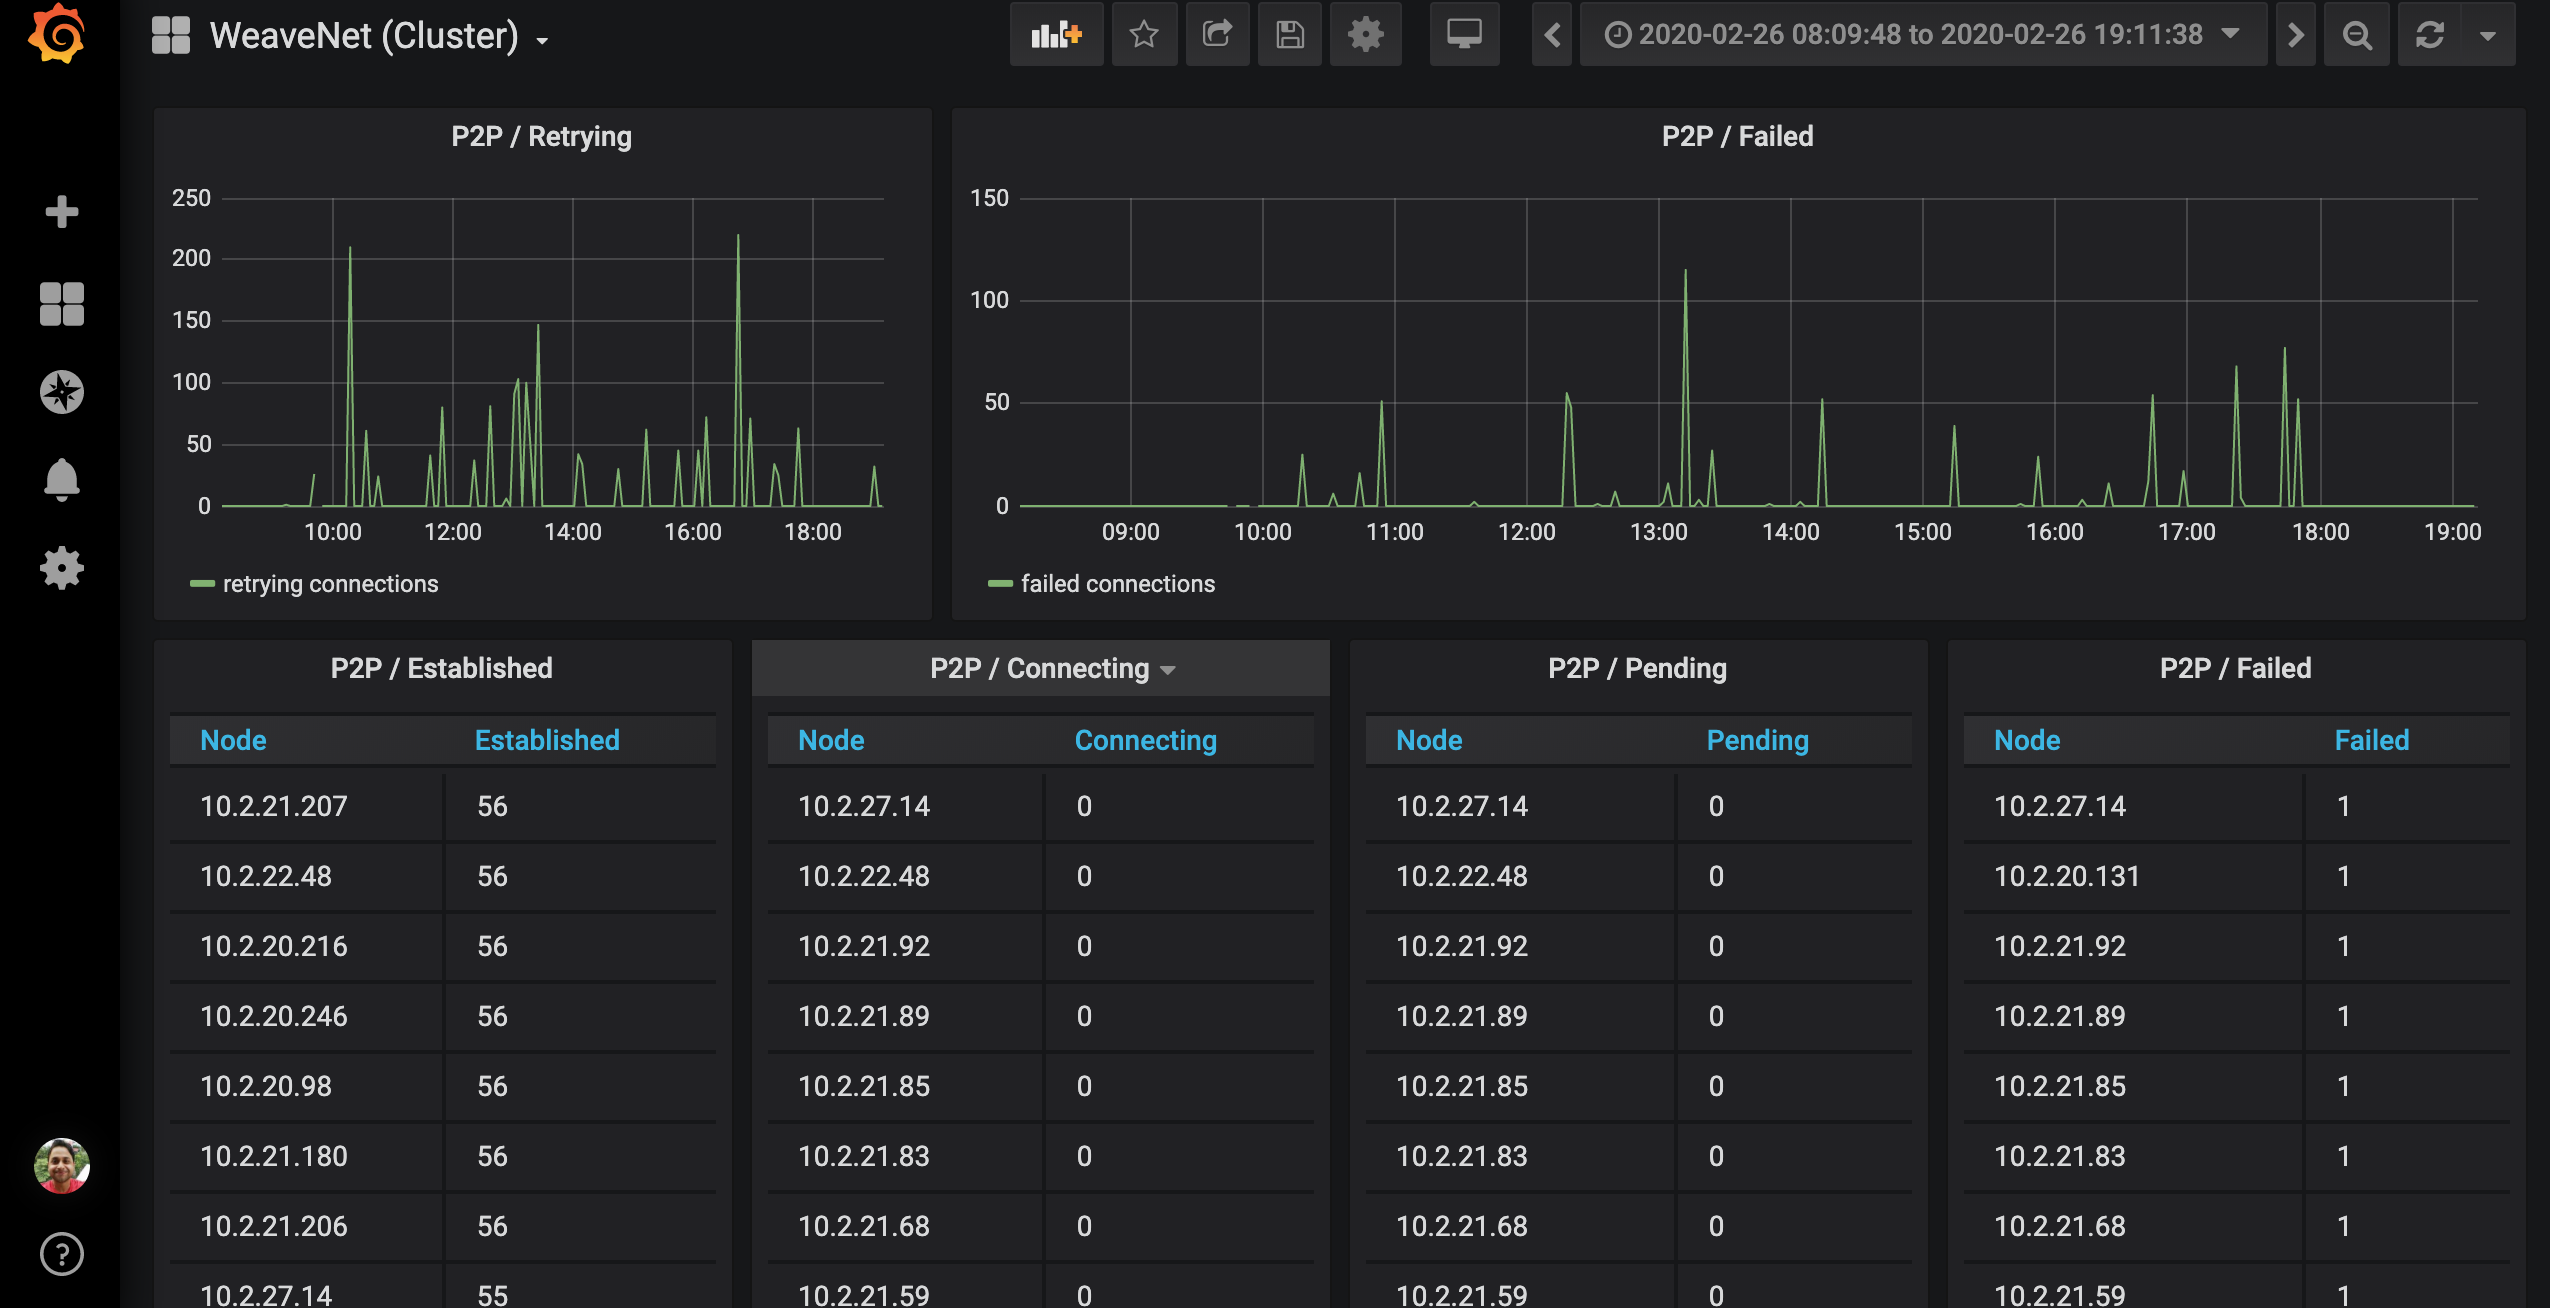Image resolution: width=2550 pixels, height=1308 pixels.
Task: Toggle the retrying connections legend series
Action: [x=329, y=584]
